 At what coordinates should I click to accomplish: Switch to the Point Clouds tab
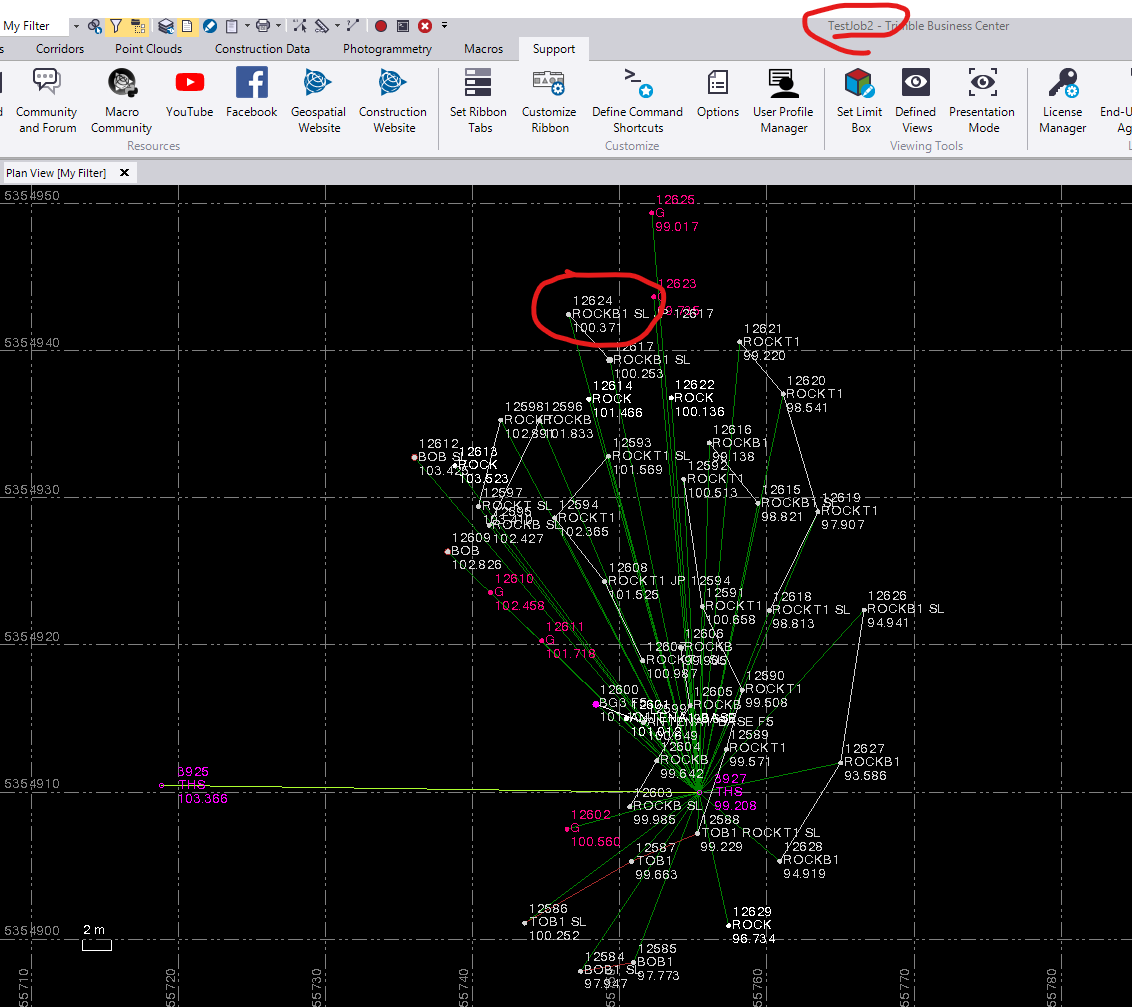coord(148,48)
